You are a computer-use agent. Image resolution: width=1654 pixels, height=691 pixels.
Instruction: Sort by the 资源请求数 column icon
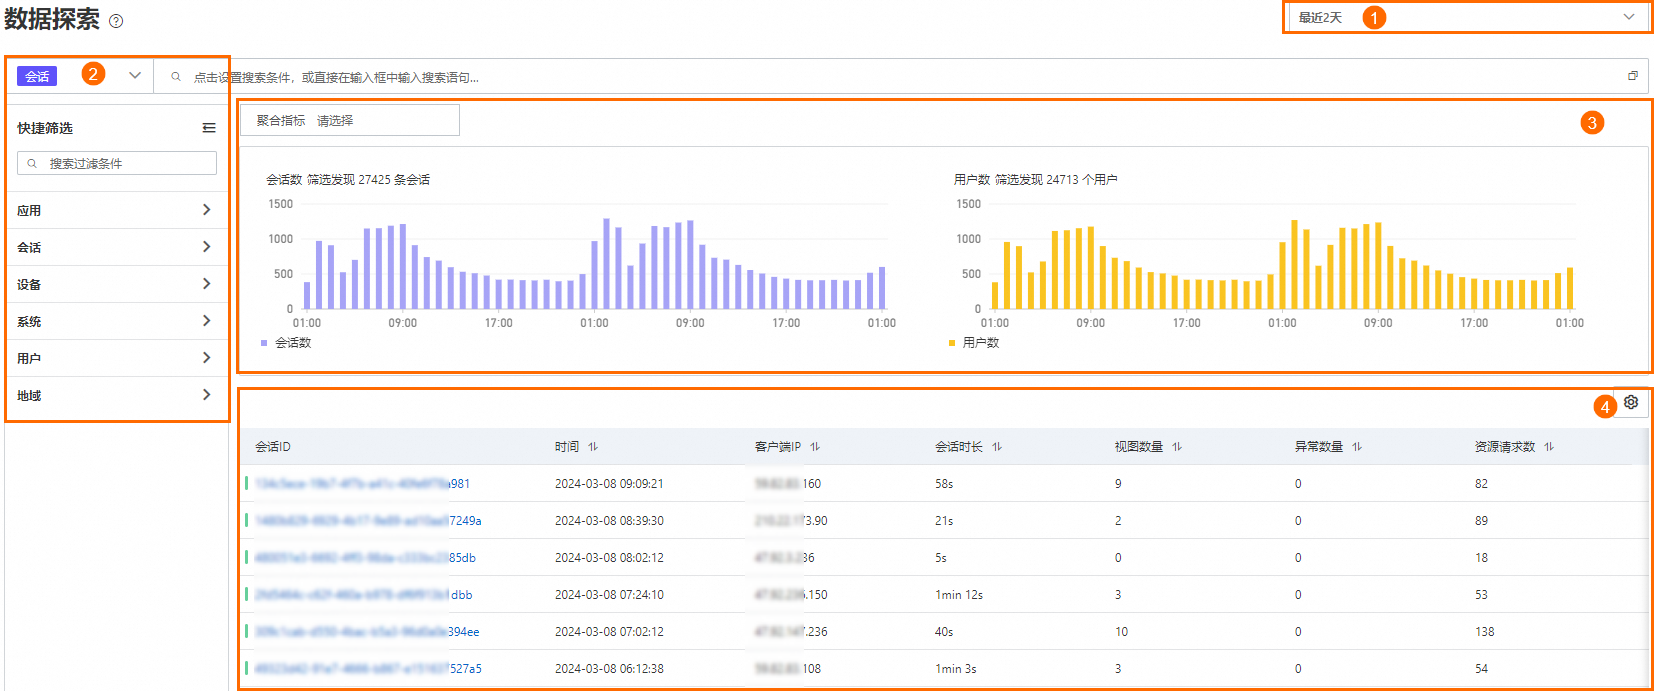tap(1549, 447)
